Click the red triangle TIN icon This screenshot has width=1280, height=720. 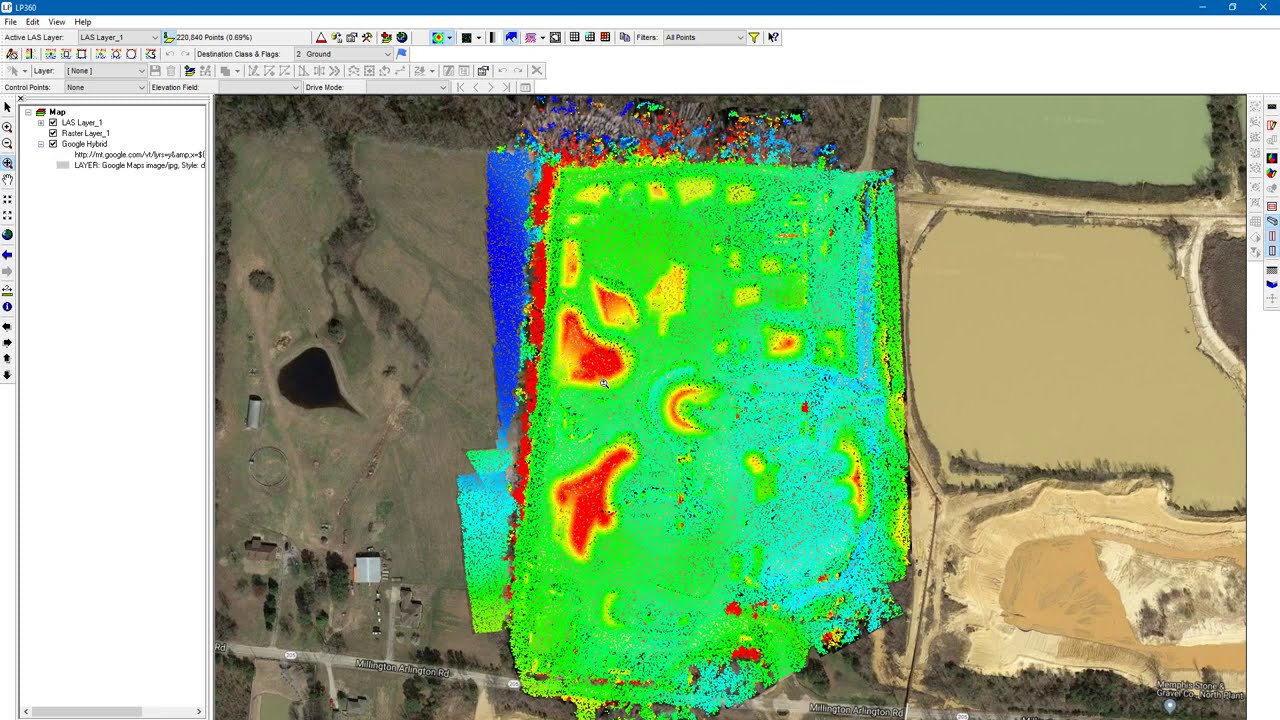click(x=321, y=38)
